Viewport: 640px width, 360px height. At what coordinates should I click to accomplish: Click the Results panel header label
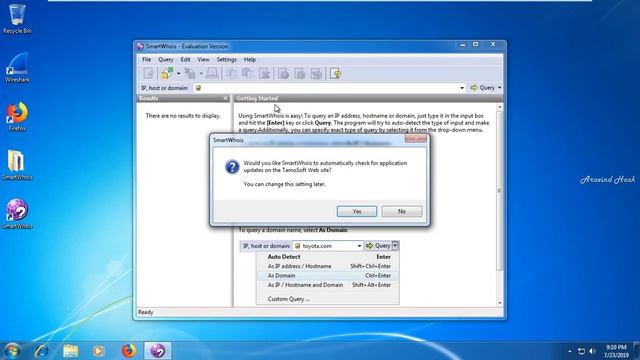pyautogui.click(x=148, y=98)
